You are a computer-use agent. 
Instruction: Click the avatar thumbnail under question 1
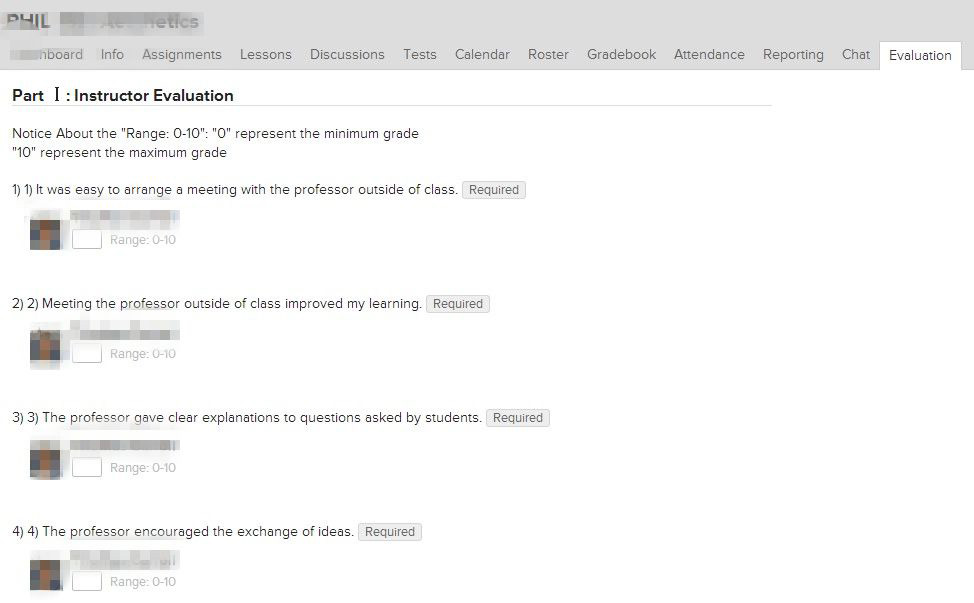point(46,234)
